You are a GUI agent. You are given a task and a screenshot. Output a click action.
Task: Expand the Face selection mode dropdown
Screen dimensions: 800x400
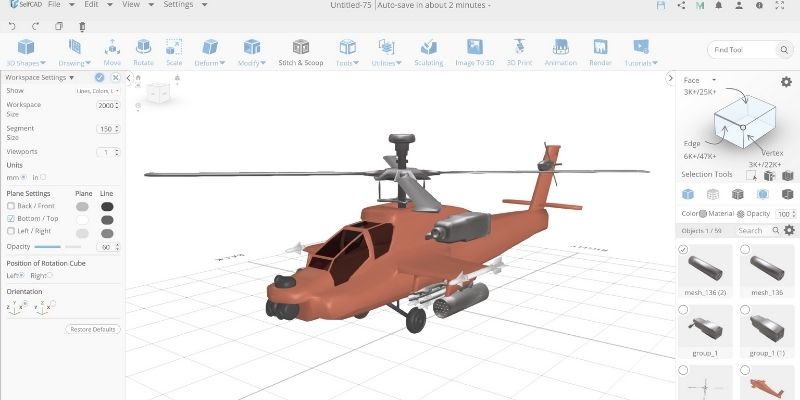point(699,80)
